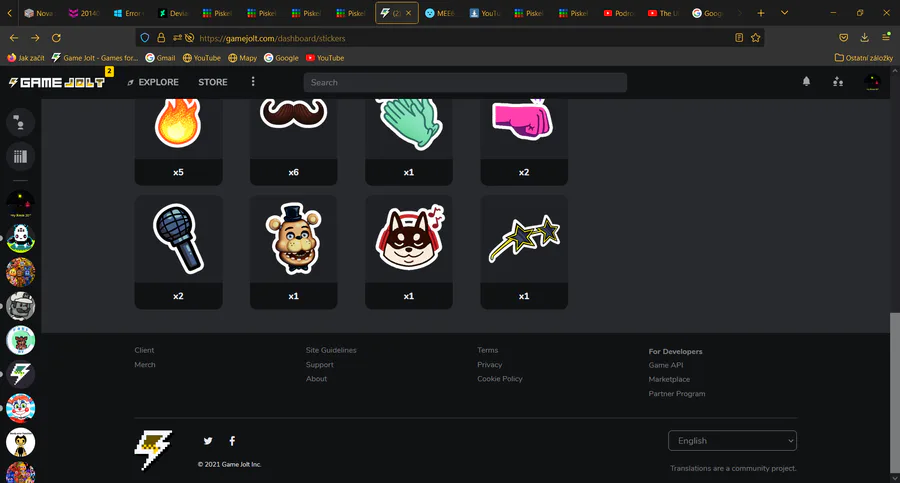
Task: Open the panda community in the sidebar
Action: pyautogui.click(x=20, y=238)
